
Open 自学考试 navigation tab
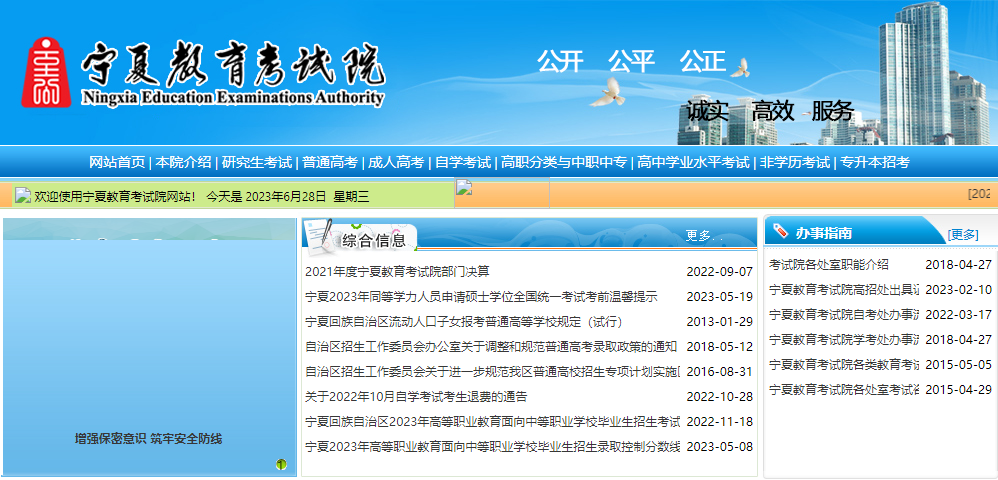pos(463,162)
